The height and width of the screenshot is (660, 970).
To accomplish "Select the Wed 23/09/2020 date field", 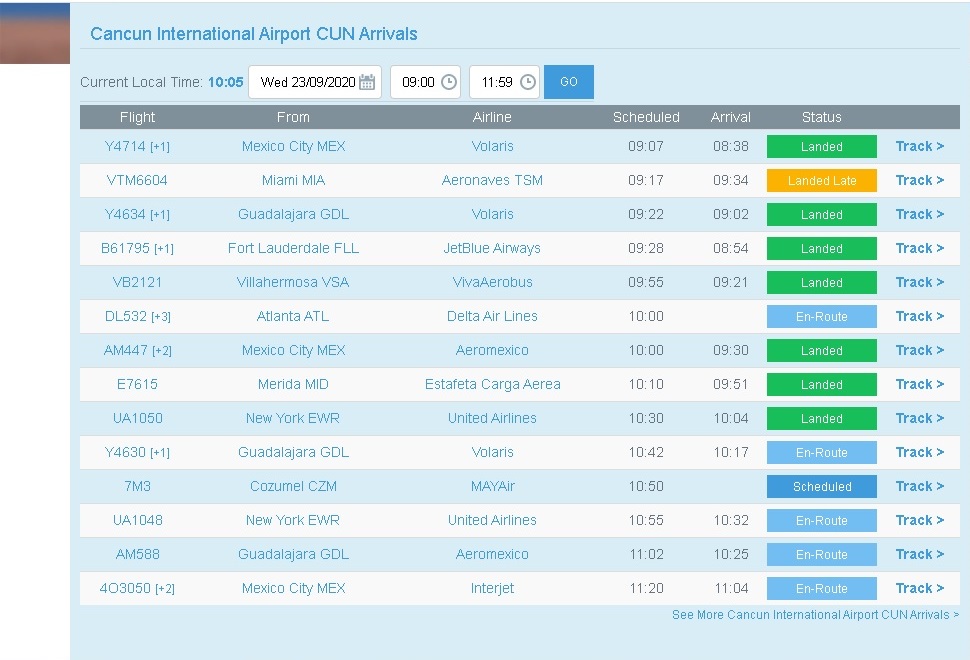I will click(315, 82).
